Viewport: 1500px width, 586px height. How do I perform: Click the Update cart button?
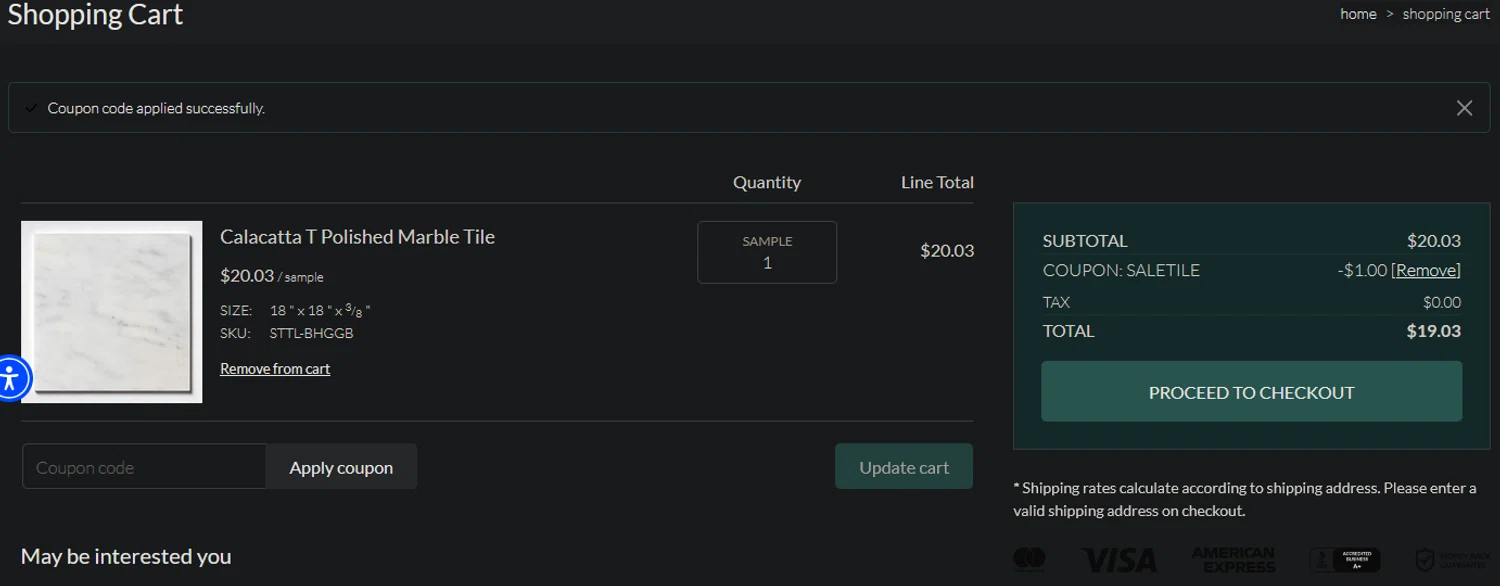click(x=904, y=467)
